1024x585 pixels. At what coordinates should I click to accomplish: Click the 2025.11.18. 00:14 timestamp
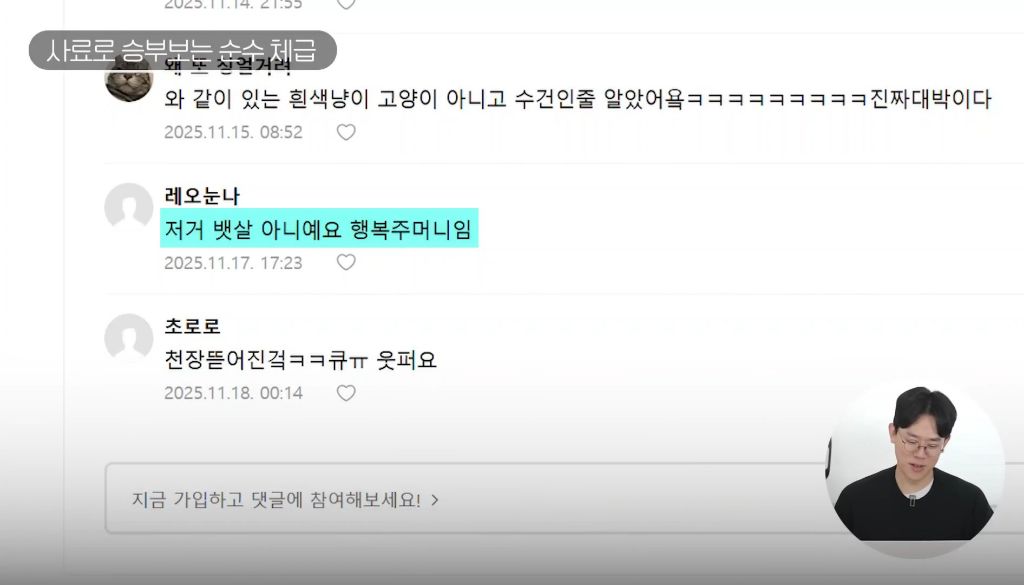coord(233,393)
